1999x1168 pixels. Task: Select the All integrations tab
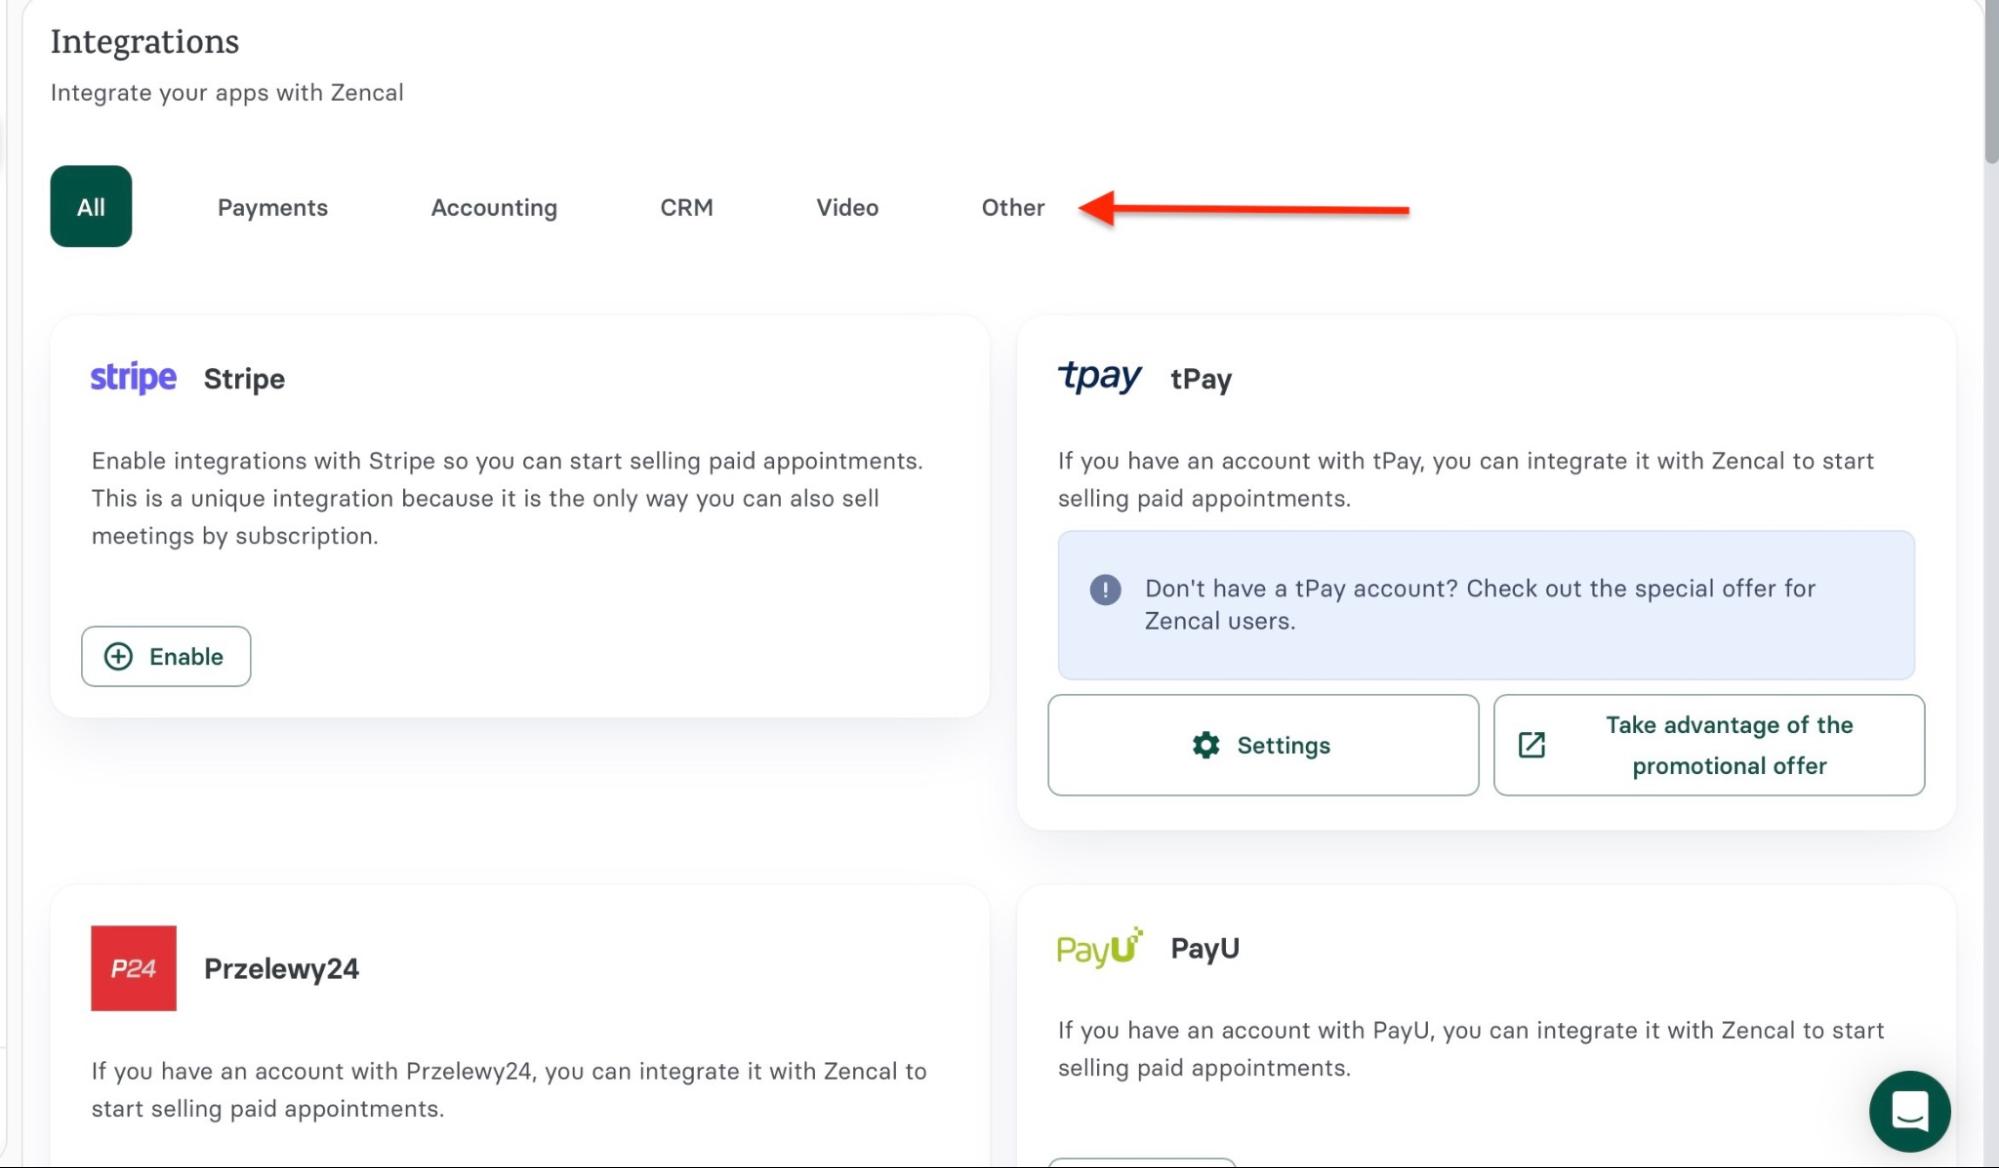pyautogui.click(x=91, y=206)
